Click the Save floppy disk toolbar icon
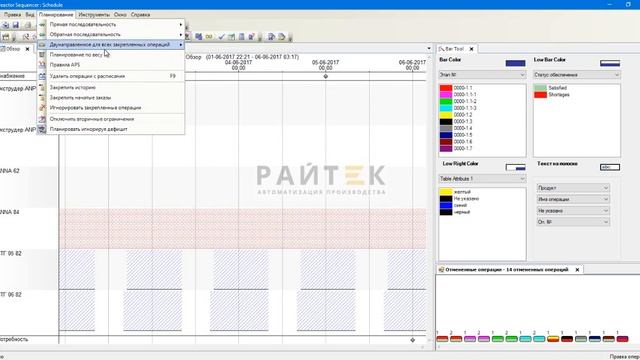Viewport: 640px width, 360px height. tap(16, 25)
